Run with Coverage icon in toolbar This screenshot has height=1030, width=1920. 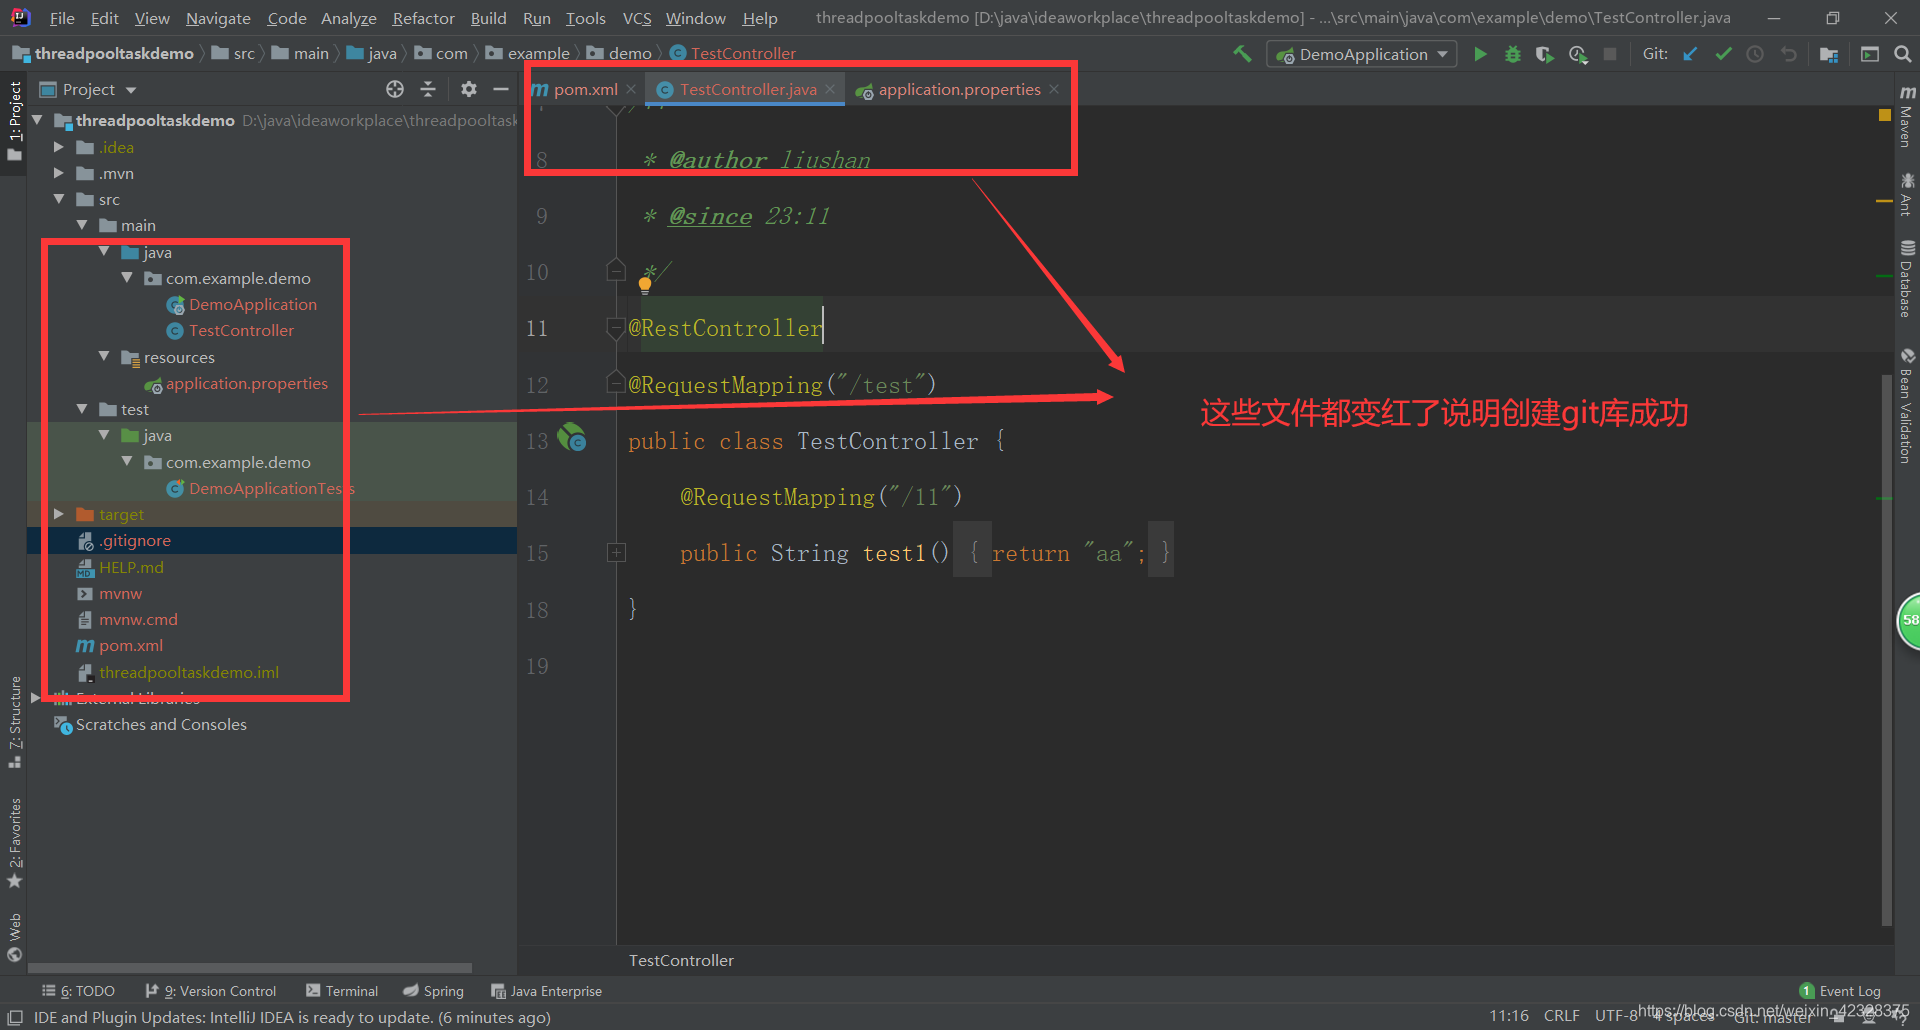[1545, 54]
